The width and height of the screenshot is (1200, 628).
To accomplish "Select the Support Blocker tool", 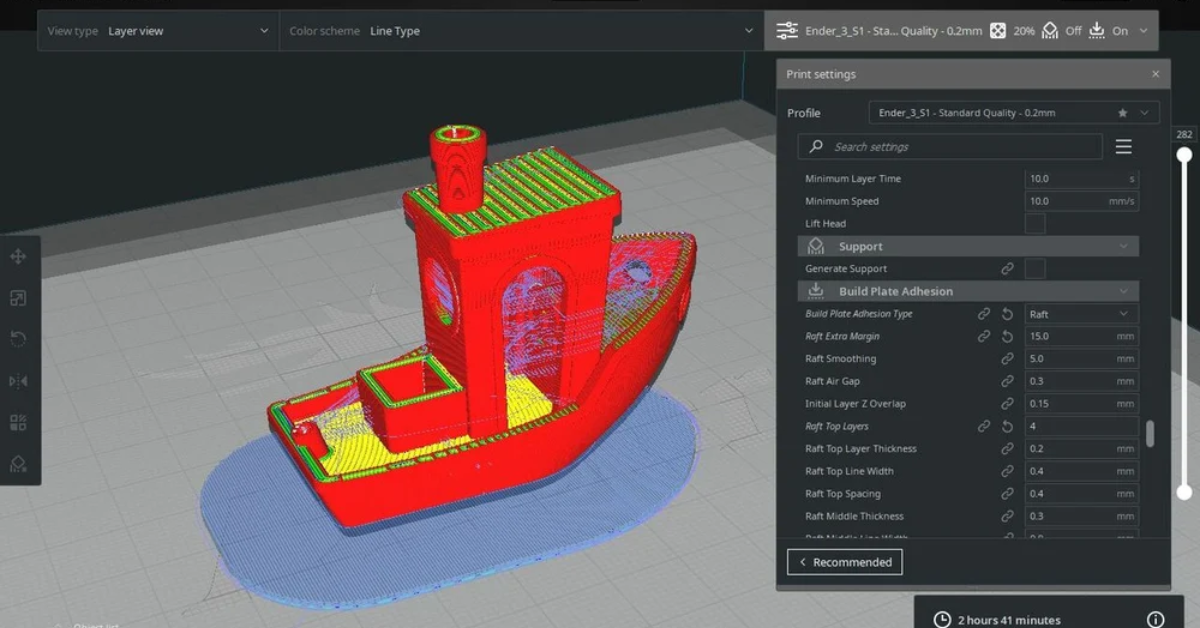I will [17, 465].
